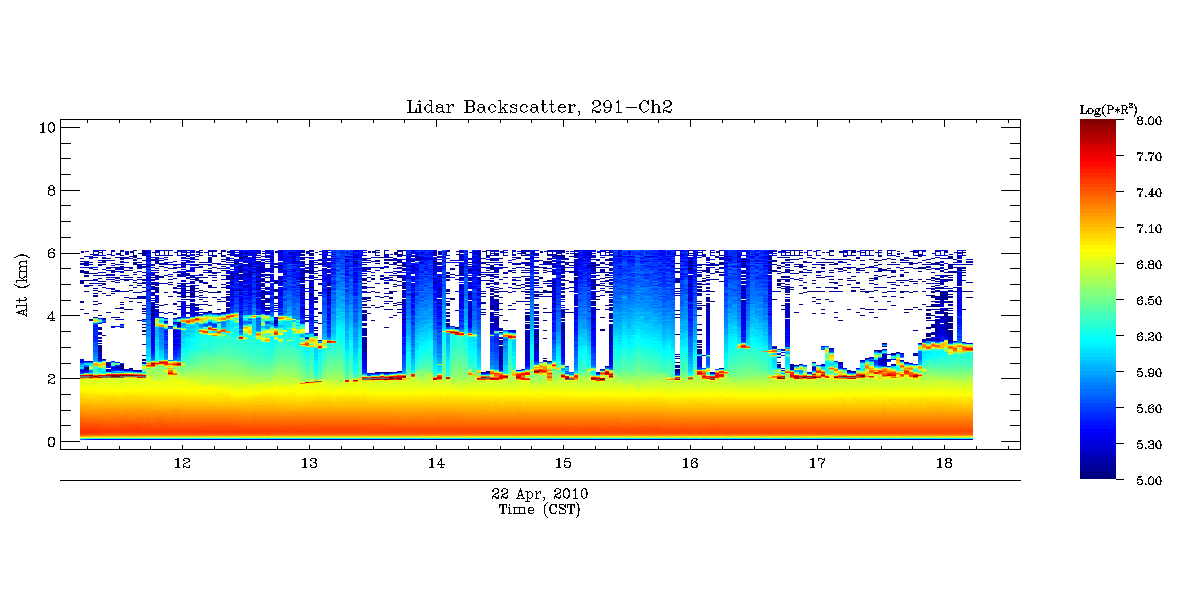Click the colorbar value '5.00'
The width and height of the screenshot is (1200, 600).
[x=1148, y=481]
